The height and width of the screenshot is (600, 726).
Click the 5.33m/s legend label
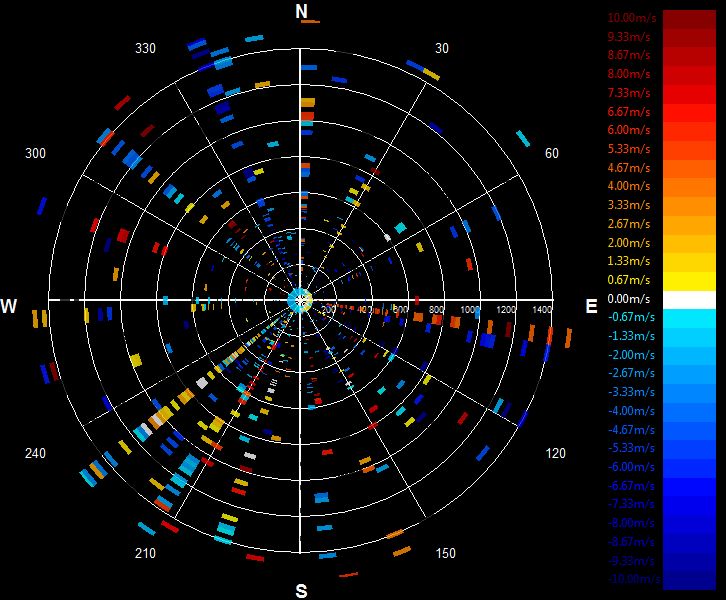pos(629,149)
